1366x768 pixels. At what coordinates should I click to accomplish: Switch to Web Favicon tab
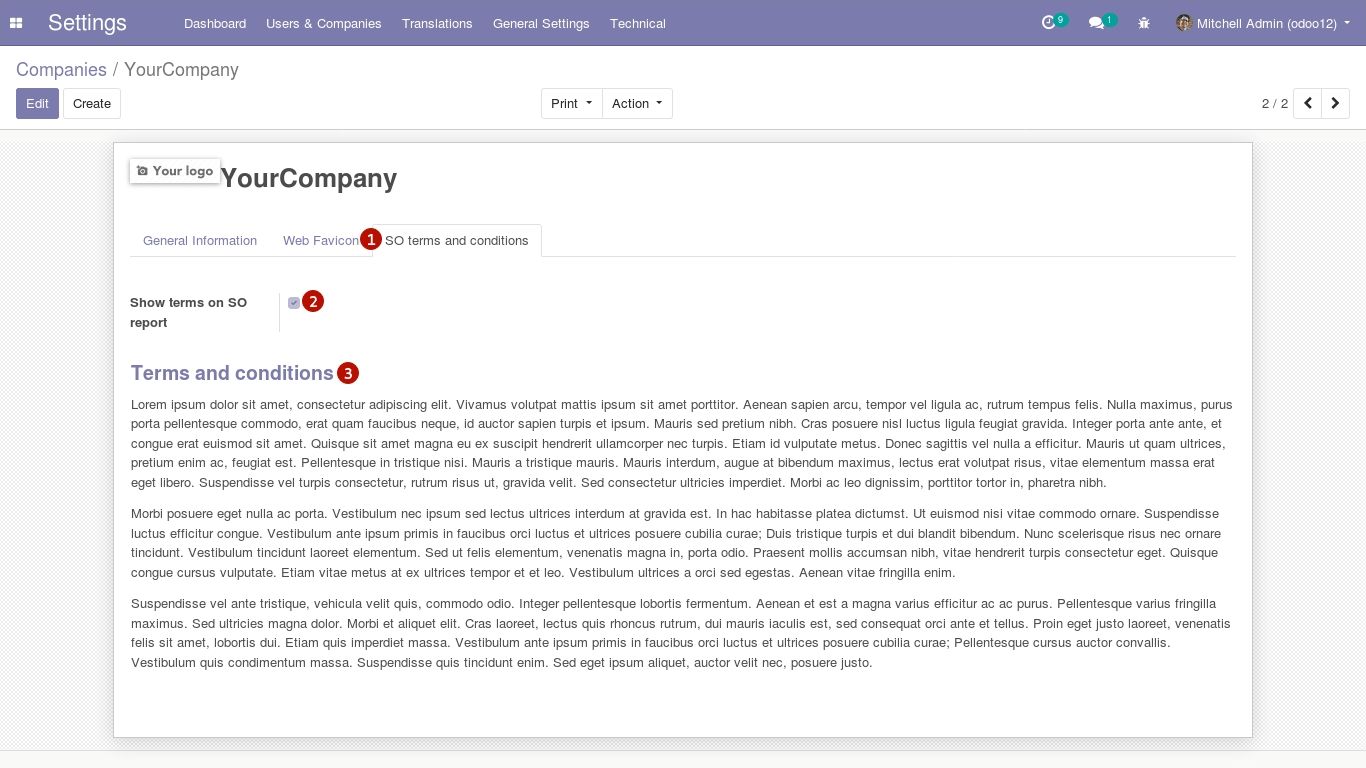click(321, 240)
